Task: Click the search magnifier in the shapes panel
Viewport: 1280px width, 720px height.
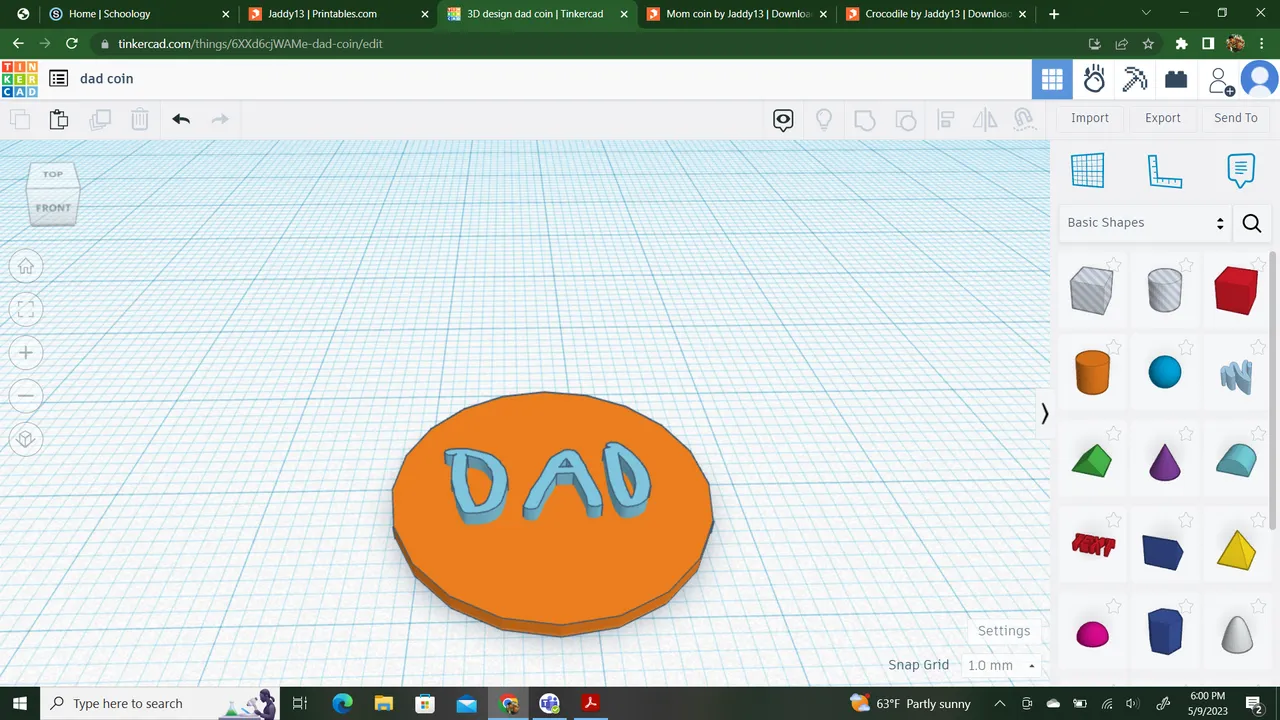Action: [x=1252, y=222]
